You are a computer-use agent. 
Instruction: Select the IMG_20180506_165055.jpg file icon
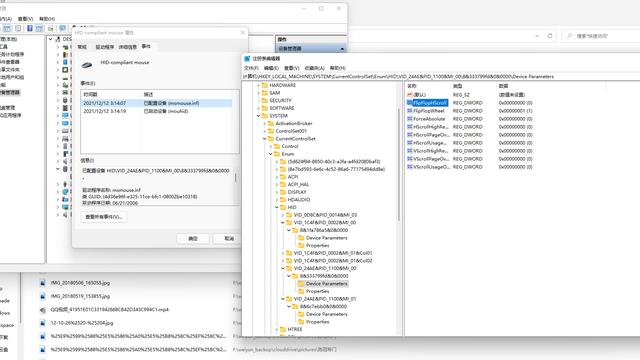point(42,282)
